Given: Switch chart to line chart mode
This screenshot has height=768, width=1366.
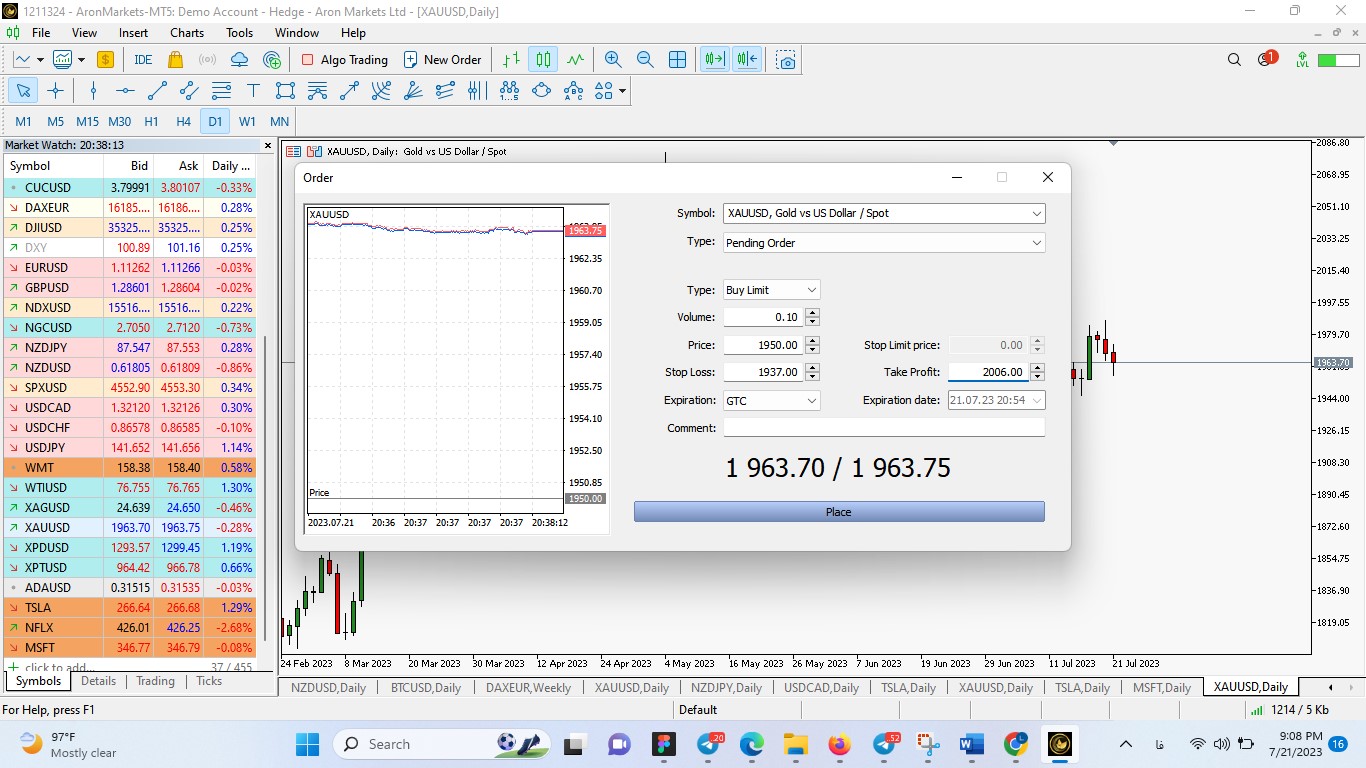Looking at the screenshot, I should 575,60.
